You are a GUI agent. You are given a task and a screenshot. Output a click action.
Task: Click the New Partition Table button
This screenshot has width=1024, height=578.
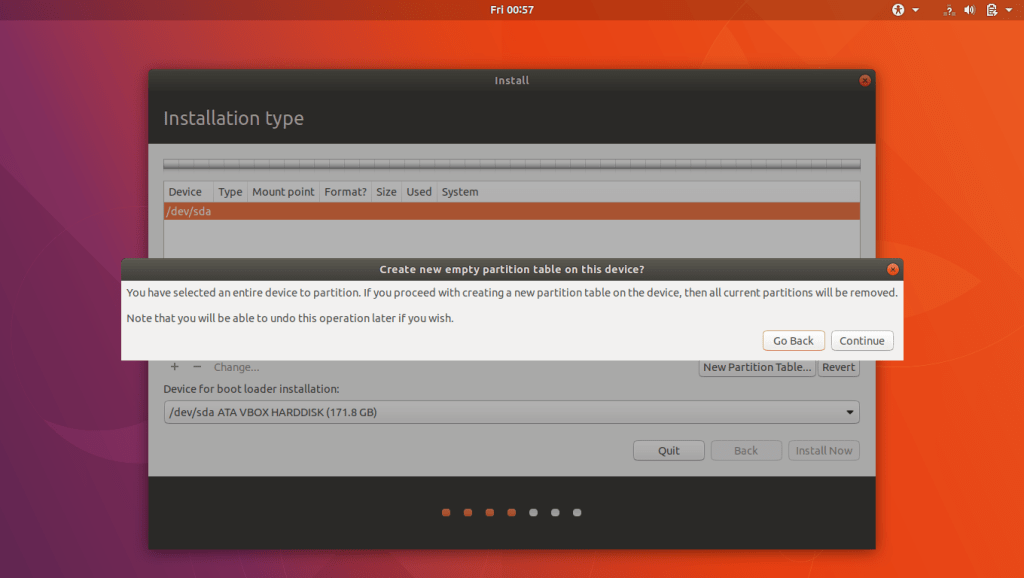[757, 367]
